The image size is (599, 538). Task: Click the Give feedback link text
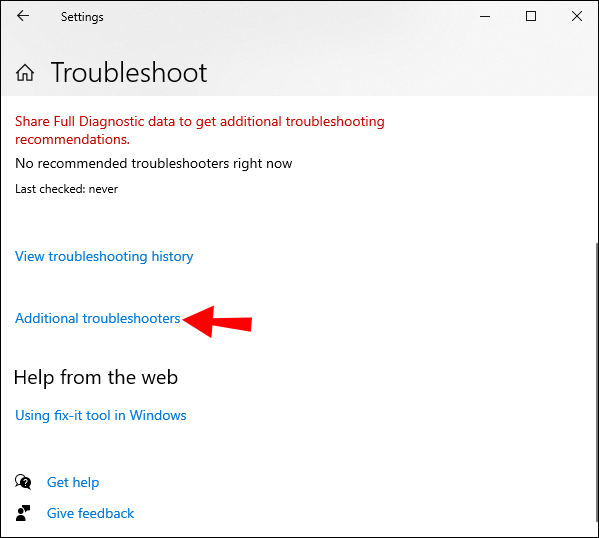pyautogui.click(x=90, y=513)
